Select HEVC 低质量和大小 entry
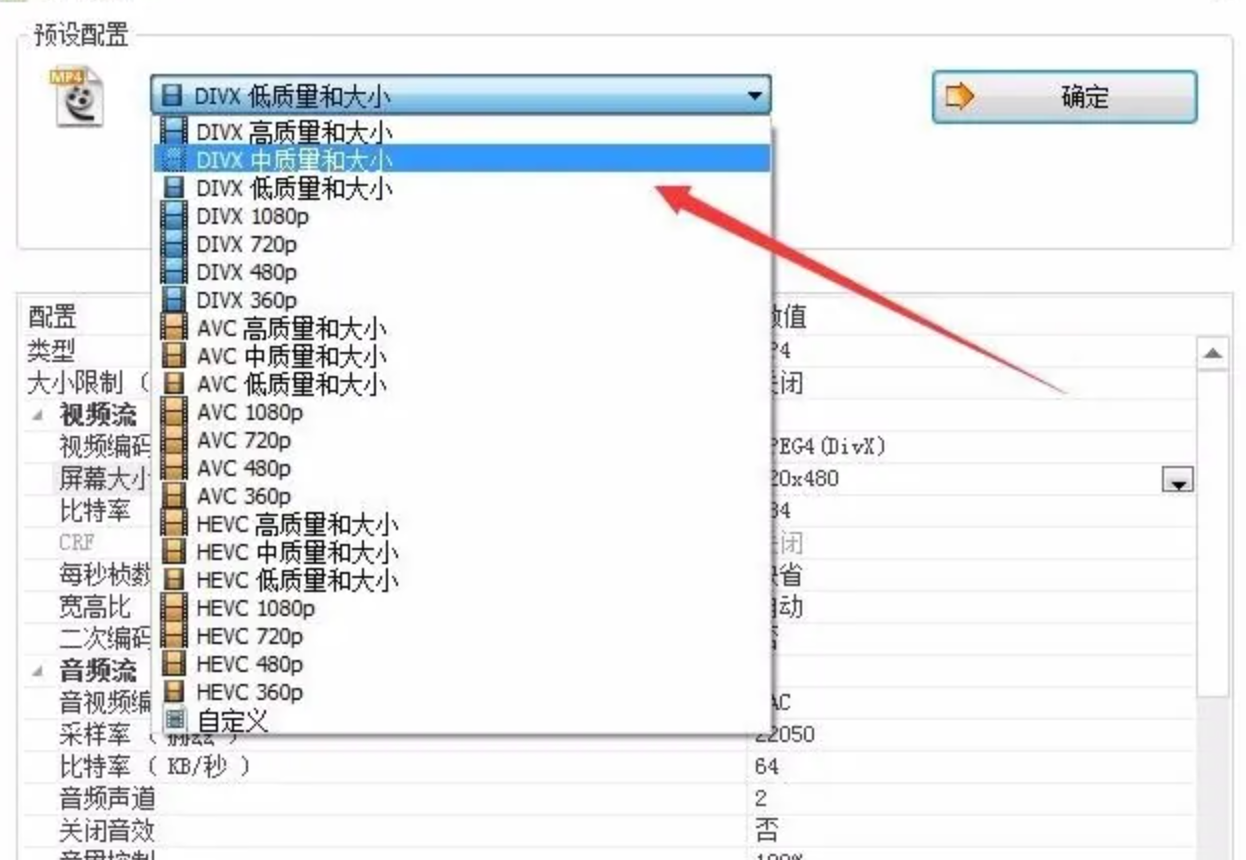 coord(462,579)
